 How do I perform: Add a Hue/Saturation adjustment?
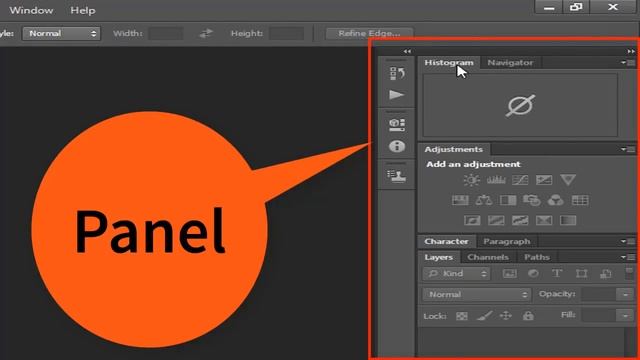click(460, 200)
